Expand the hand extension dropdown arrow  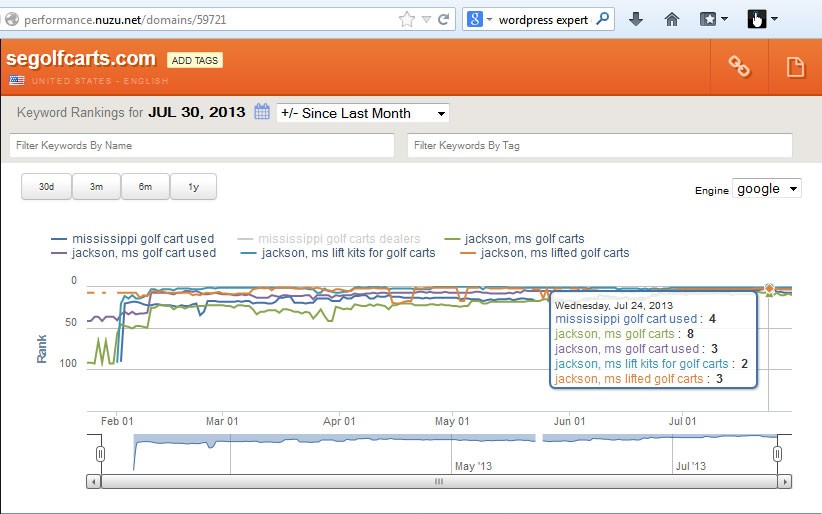pyautogui.click(x=774, y=19)
